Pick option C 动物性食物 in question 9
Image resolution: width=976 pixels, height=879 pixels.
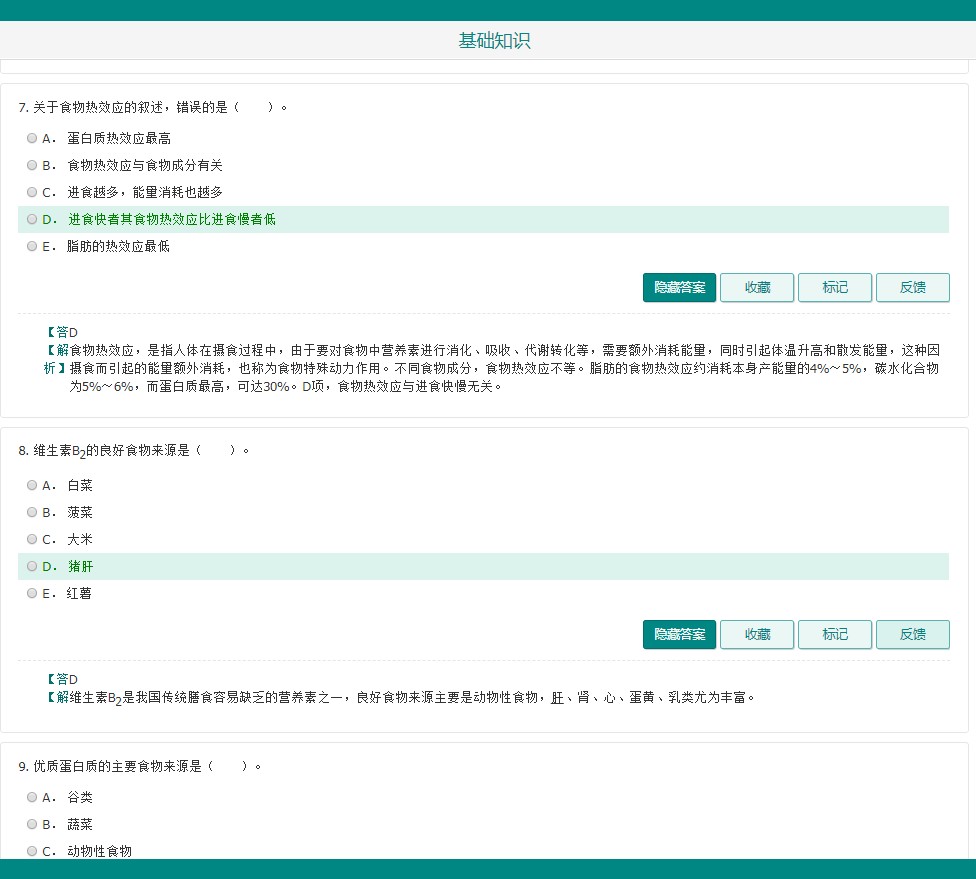[x=32, y=851]
